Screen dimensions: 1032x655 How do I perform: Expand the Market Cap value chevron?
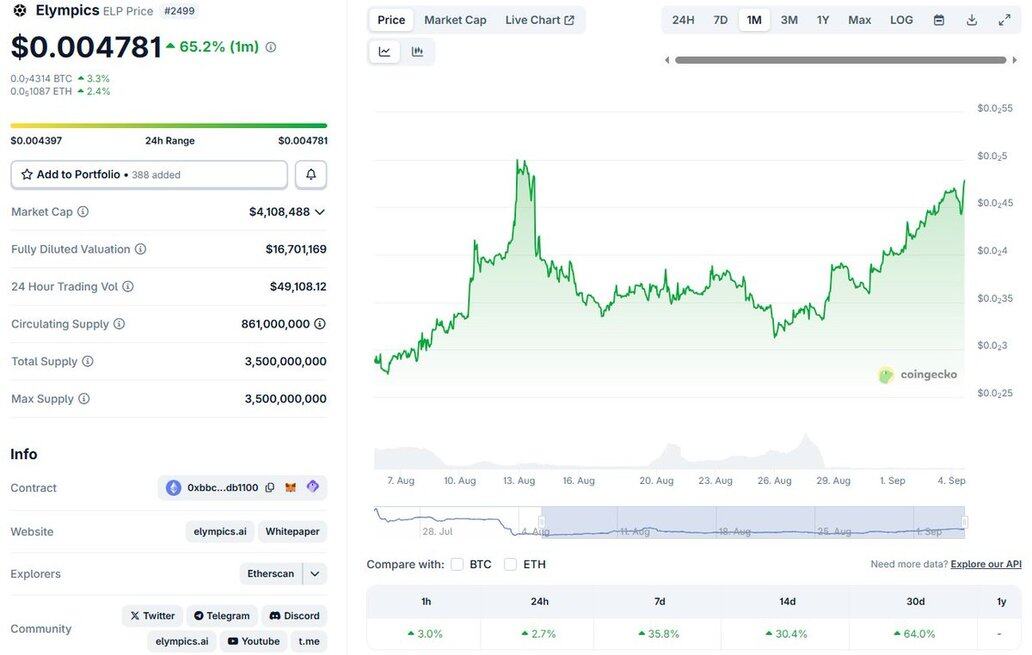(x=320, y=212)
